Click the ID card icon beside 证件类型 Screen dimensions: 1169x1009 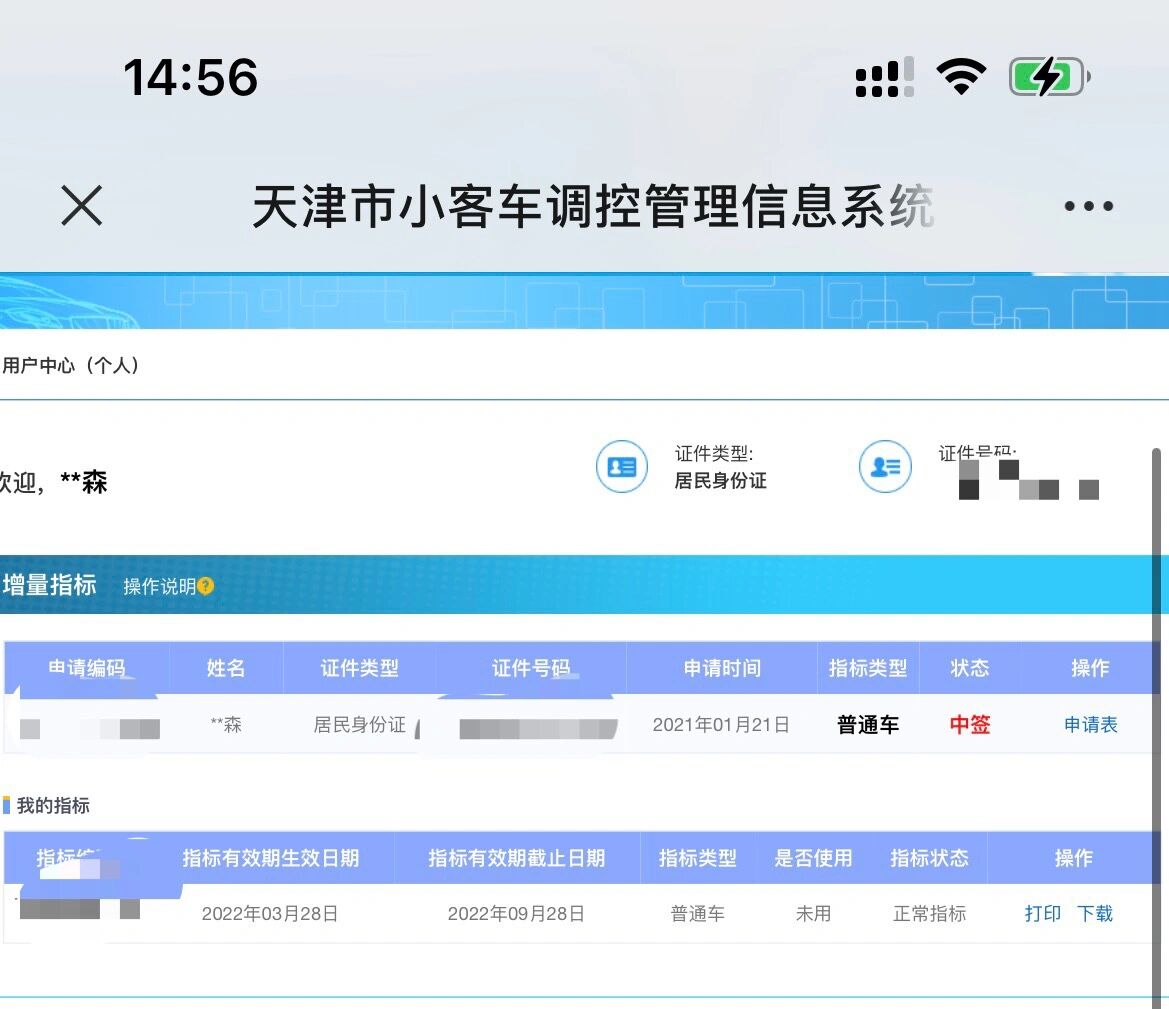click(621, 467)
